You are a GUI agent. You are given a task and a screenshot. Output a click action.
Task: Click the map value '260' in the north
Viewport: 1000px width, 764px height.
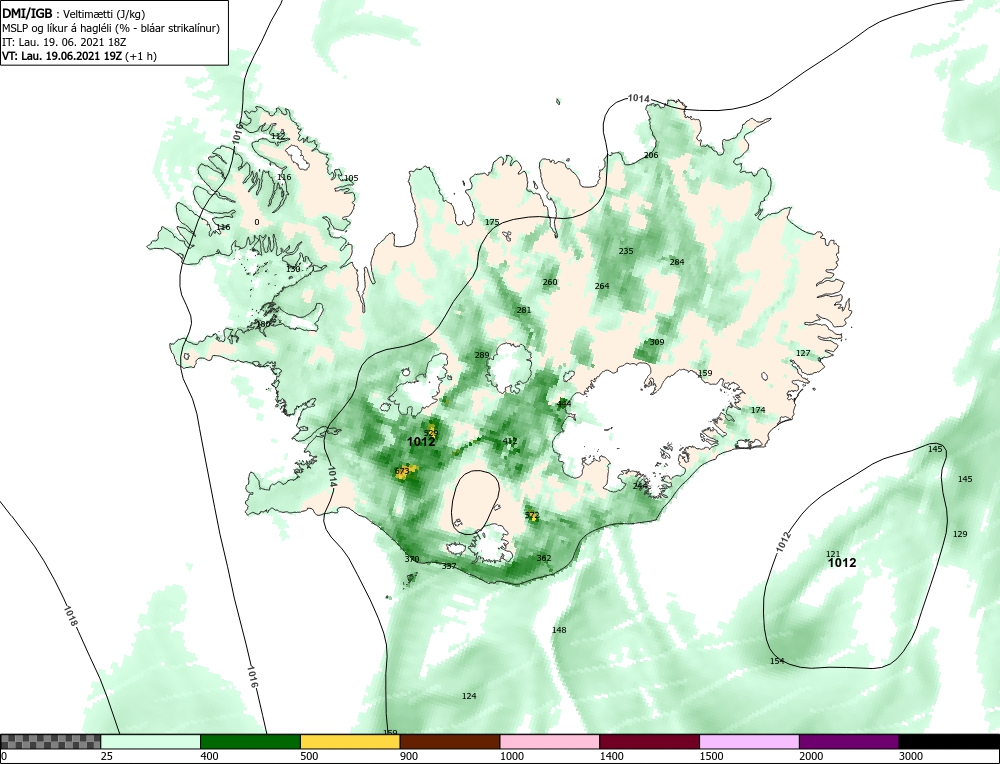coord(550,283)
